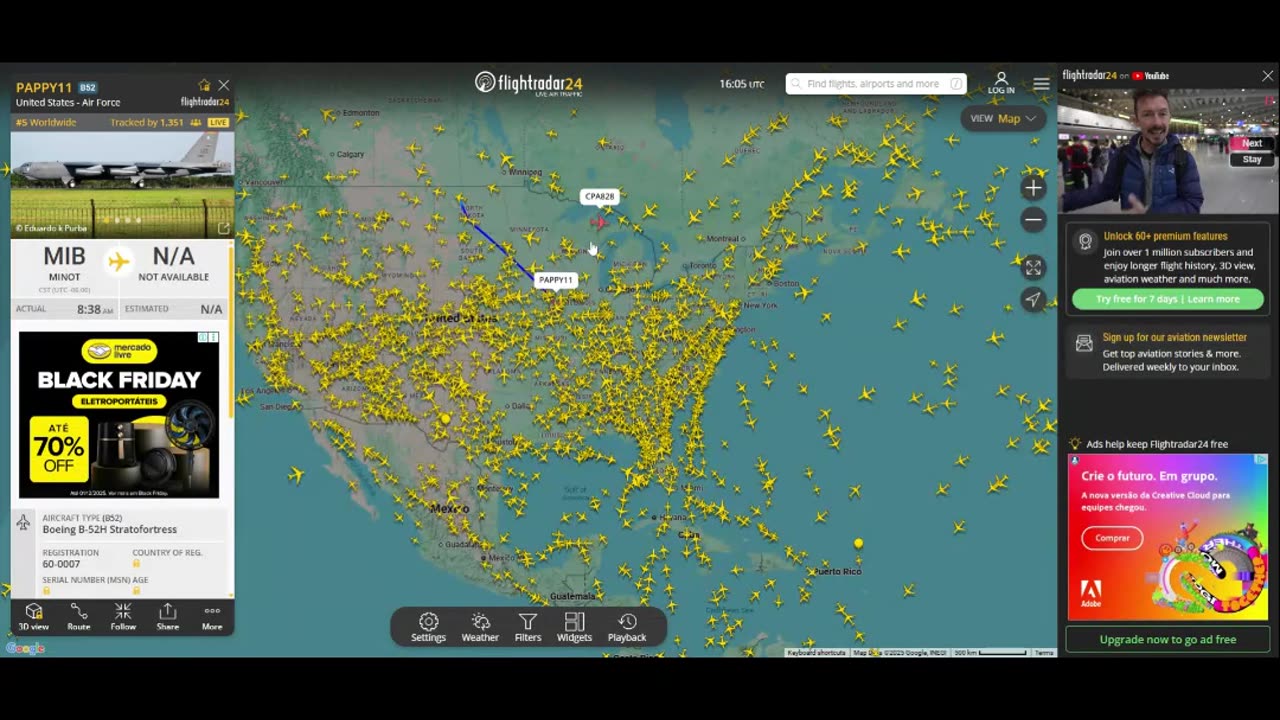Zoom out on the map

(x=1033, y=220)
